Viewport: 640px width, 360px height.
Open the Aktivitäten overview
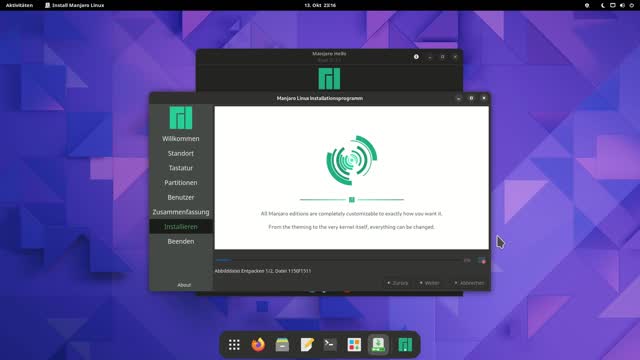coord(19,5)
